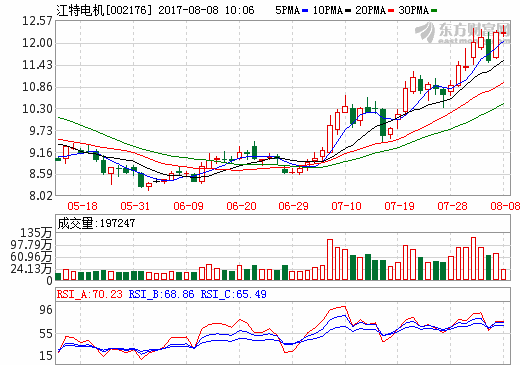Click price axis label 10.30
This screenshot has height=365, width=520.
click(37, 109)
